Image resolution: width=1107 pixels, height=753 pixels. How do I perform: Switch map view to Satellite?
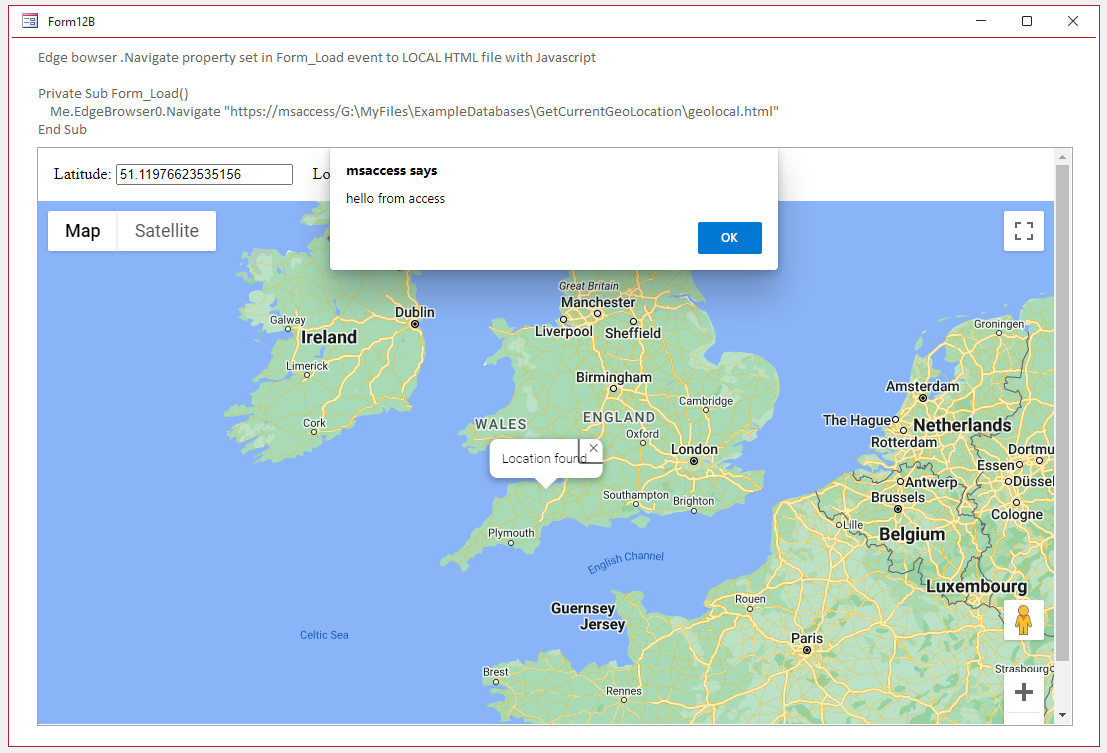pos(167,231)
